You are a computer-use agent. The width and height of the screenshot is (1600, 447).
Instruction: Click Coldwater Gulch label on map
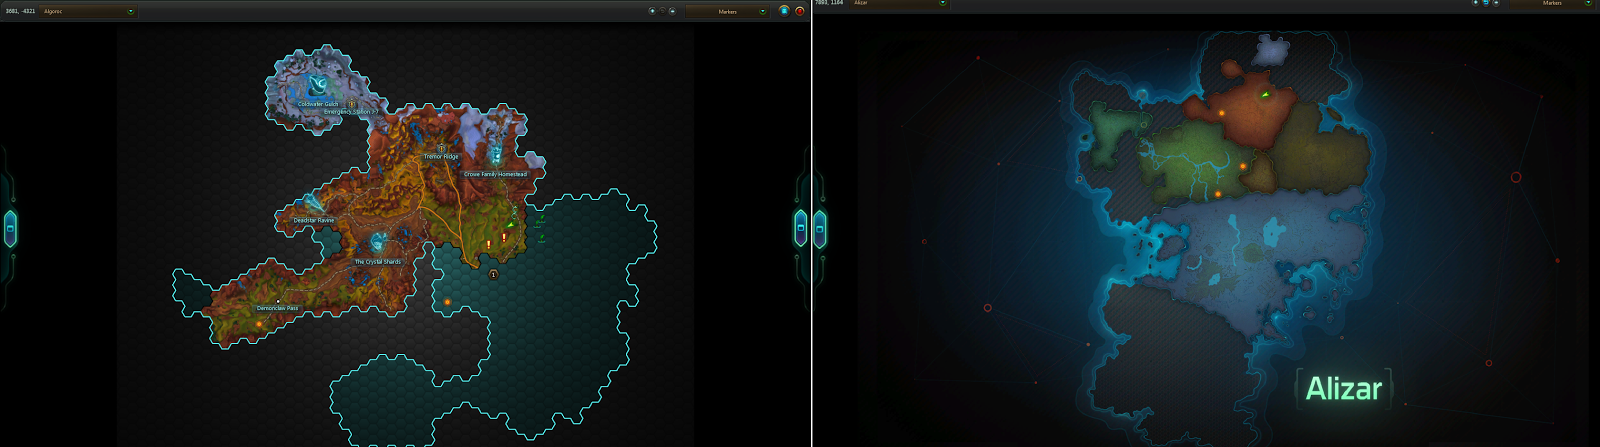[x=318, y=104]
